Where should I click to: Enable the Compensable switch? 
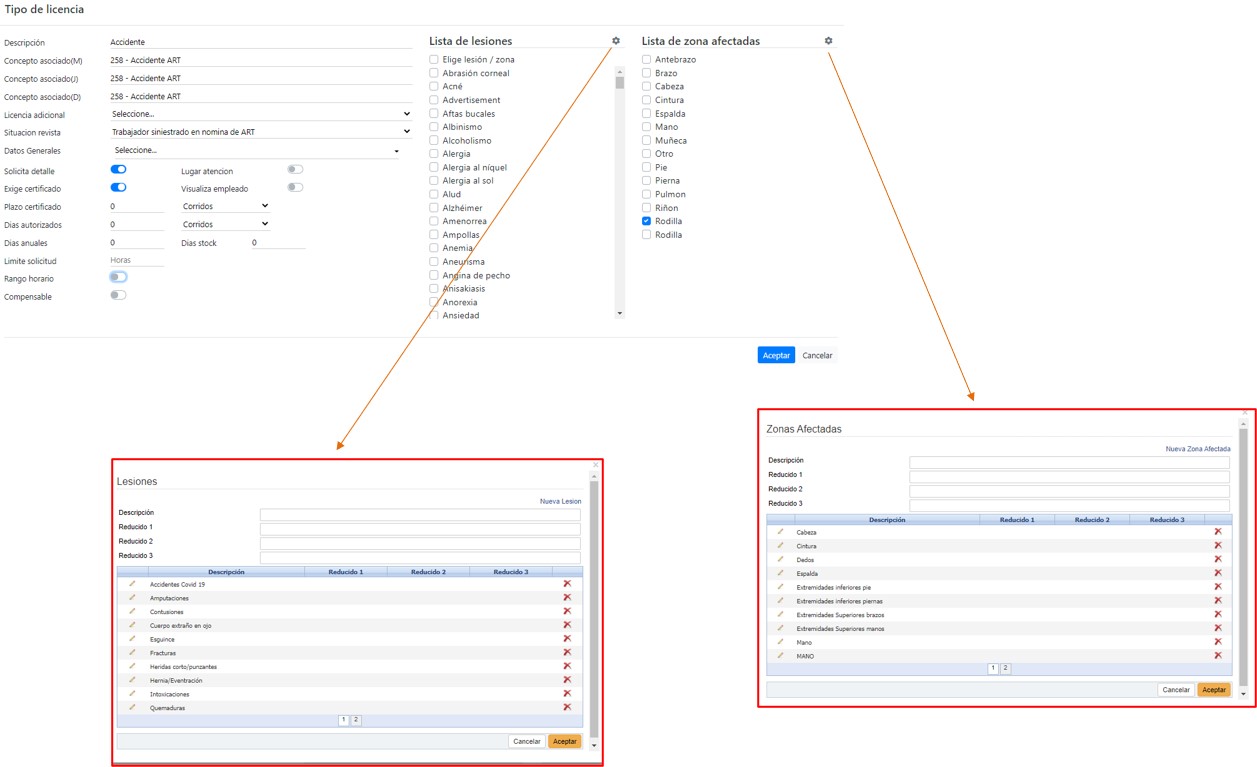118,296
